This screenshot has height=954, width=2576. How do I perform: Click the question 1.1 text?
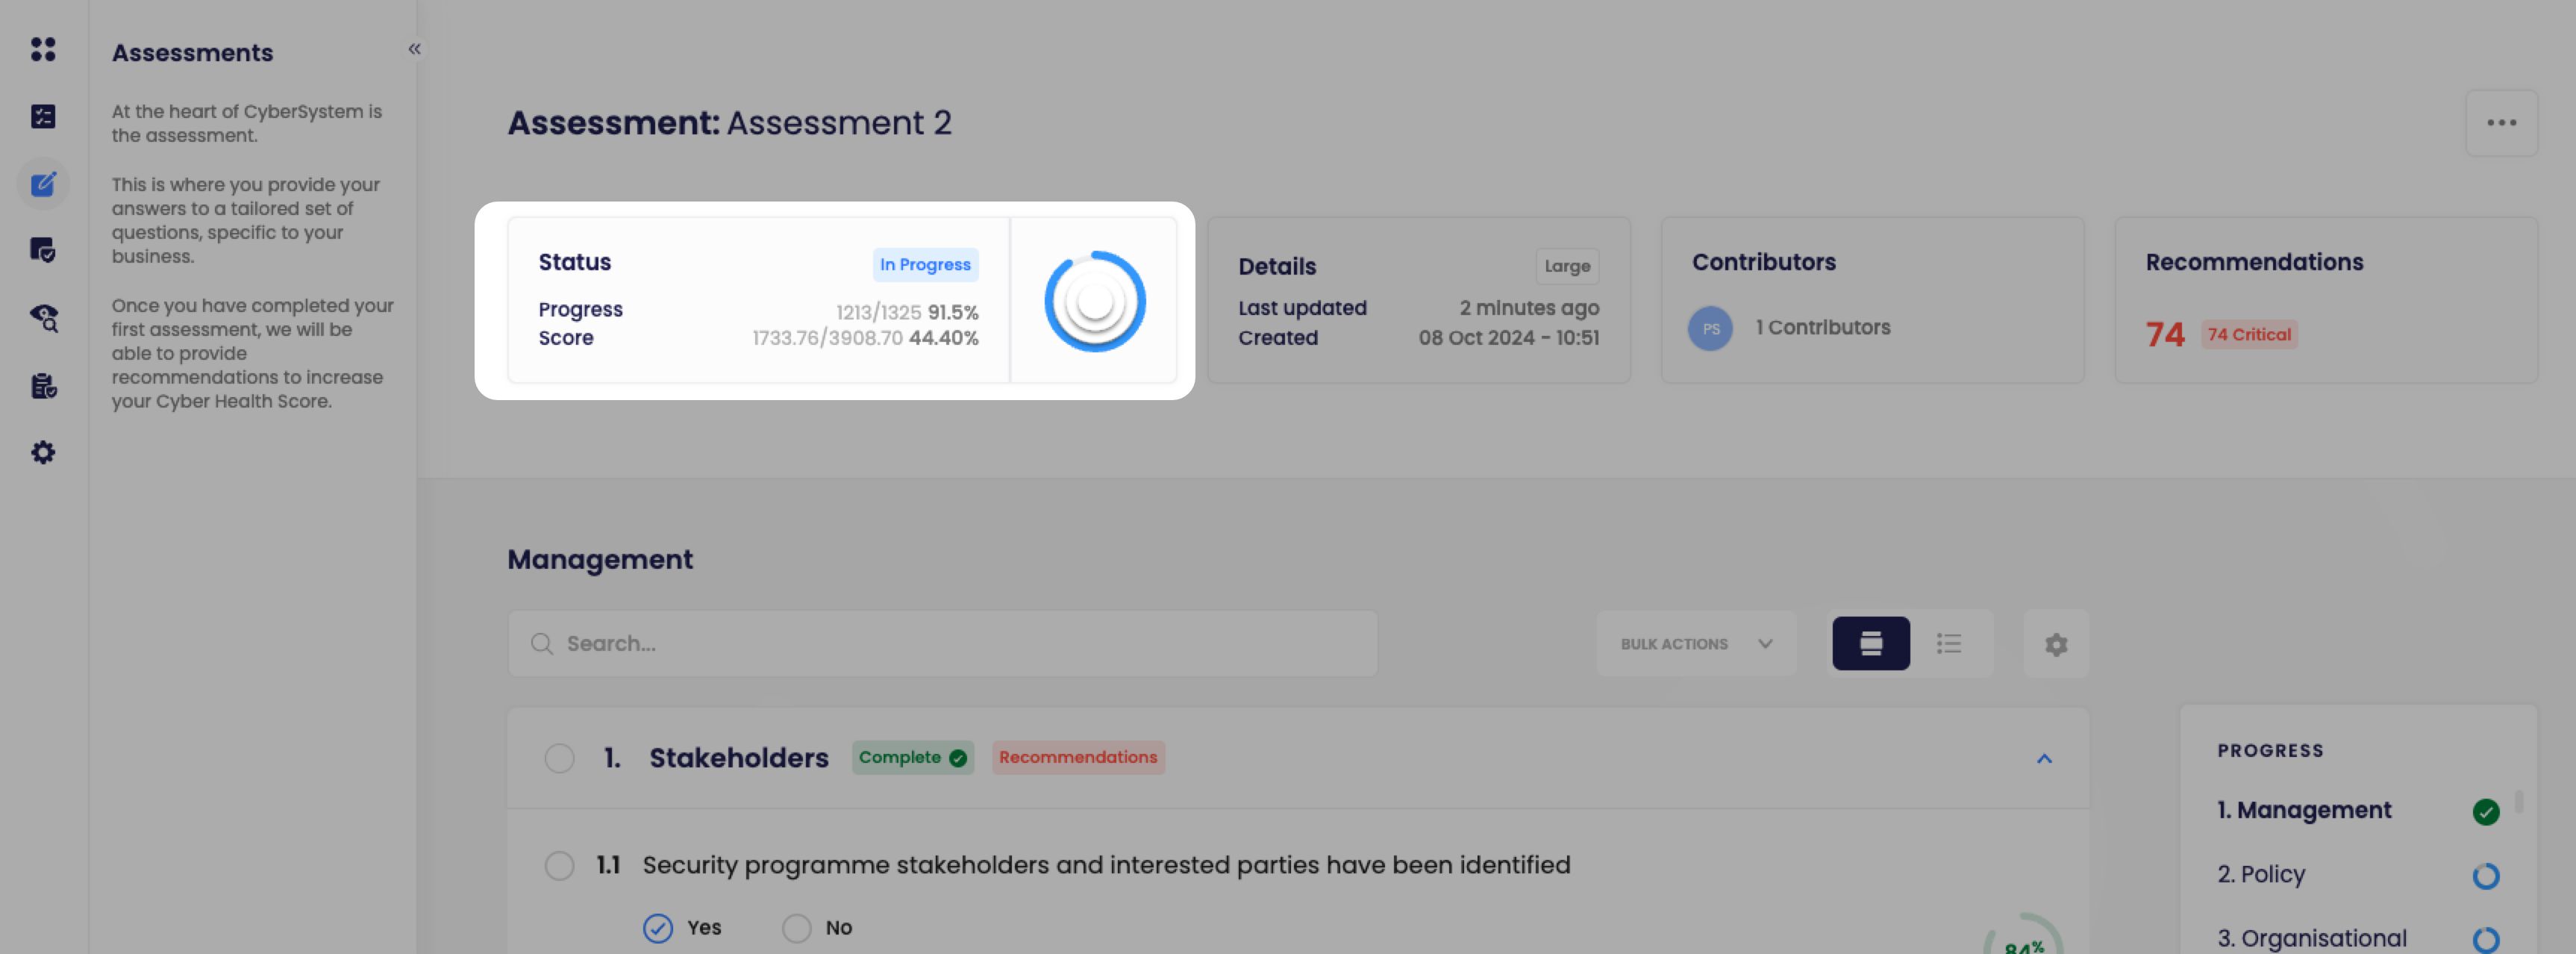click(x=1105, y=865)
